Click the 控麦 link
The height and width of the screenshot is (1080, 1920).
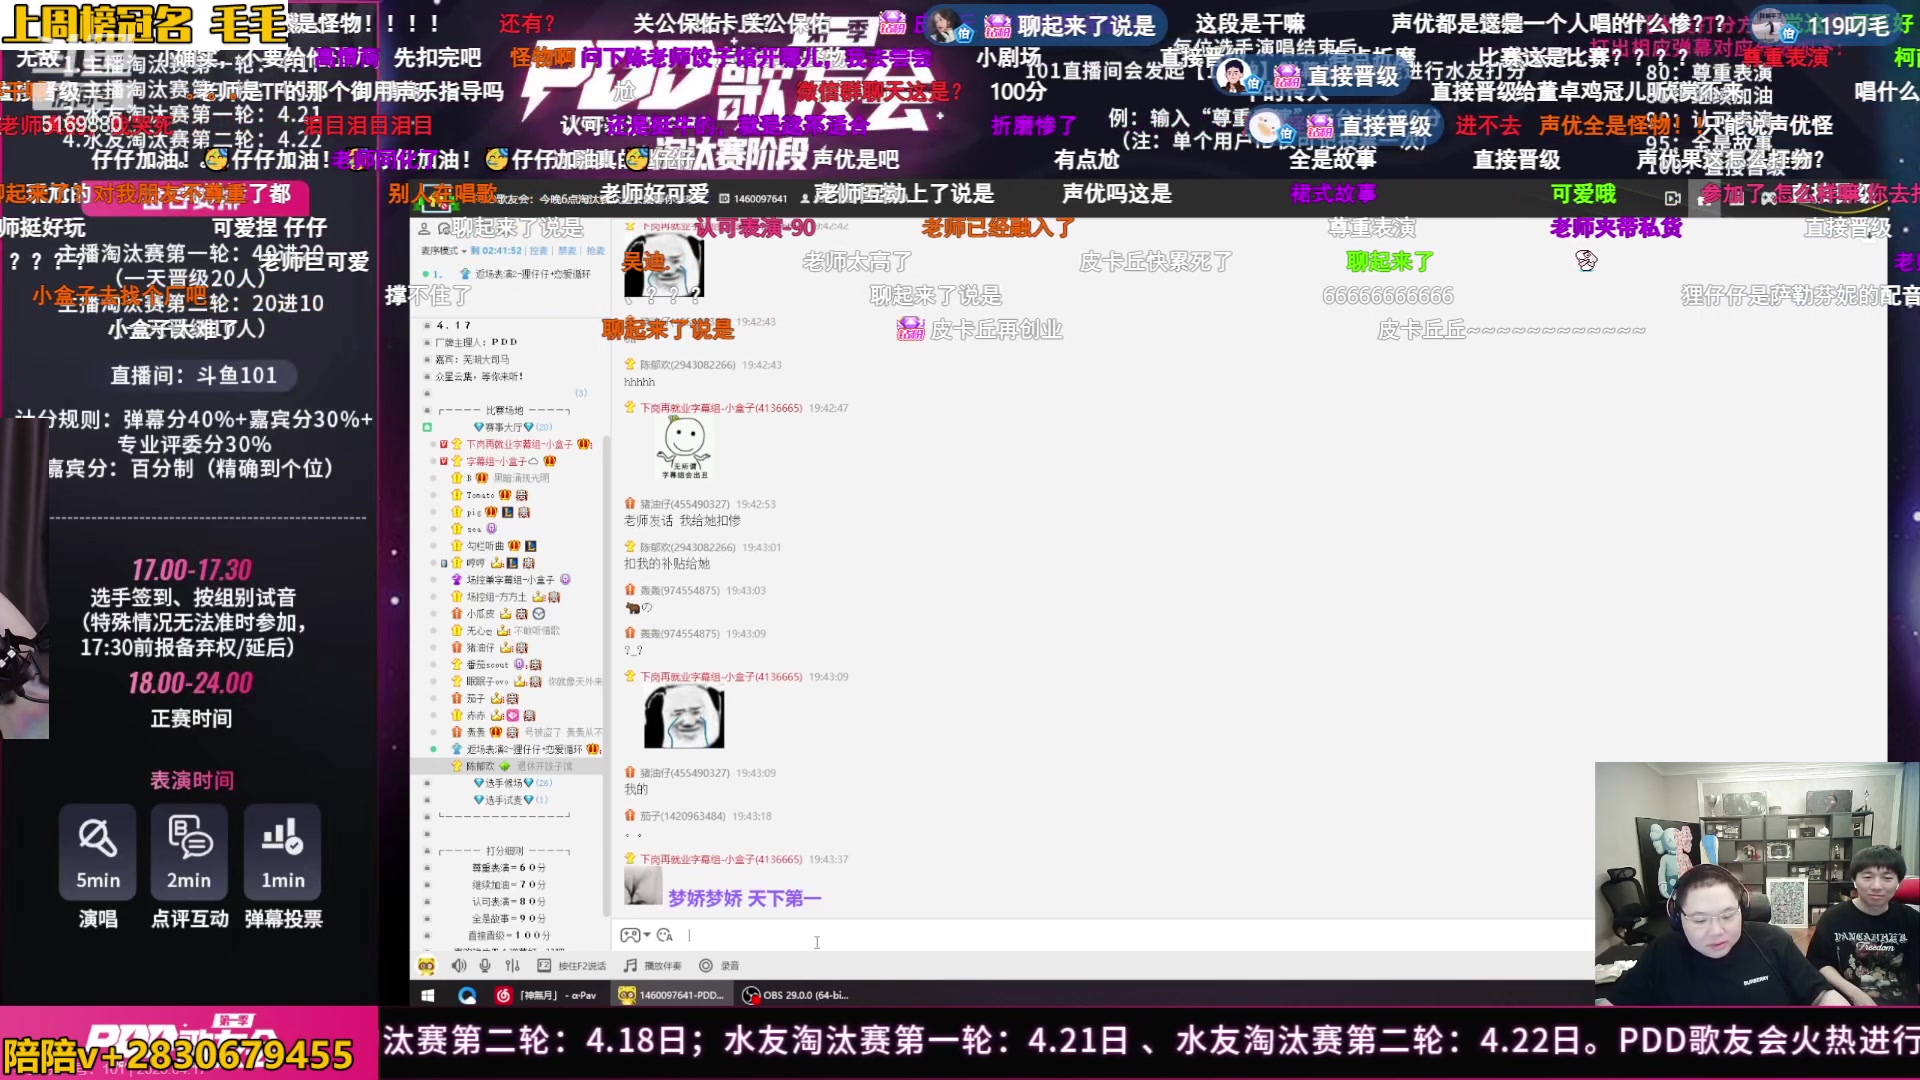[x=538, y=250]
